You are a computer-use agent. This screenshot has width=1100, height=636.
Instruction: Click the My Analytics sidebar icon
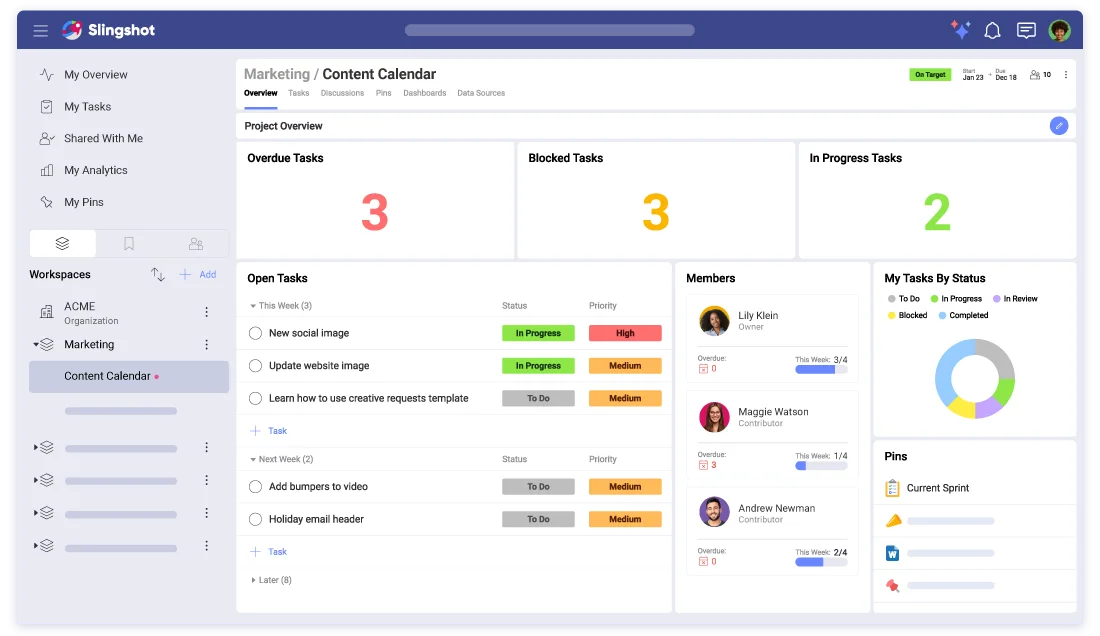point(47,170)
